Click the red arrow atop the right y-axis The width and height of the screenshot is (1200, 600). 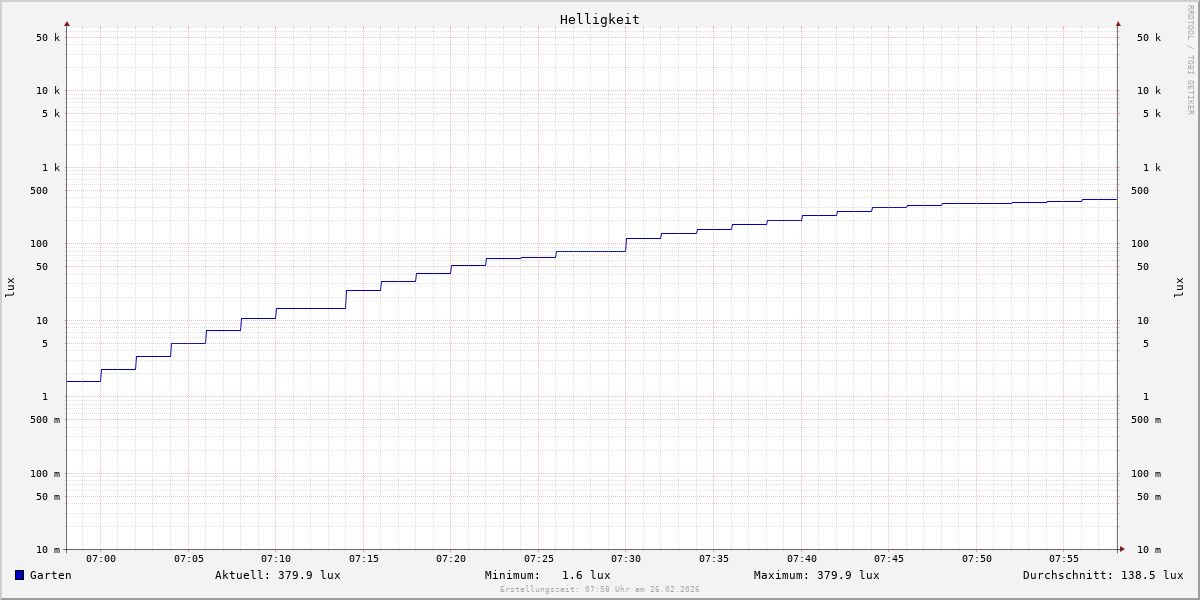pos(1118,24)
